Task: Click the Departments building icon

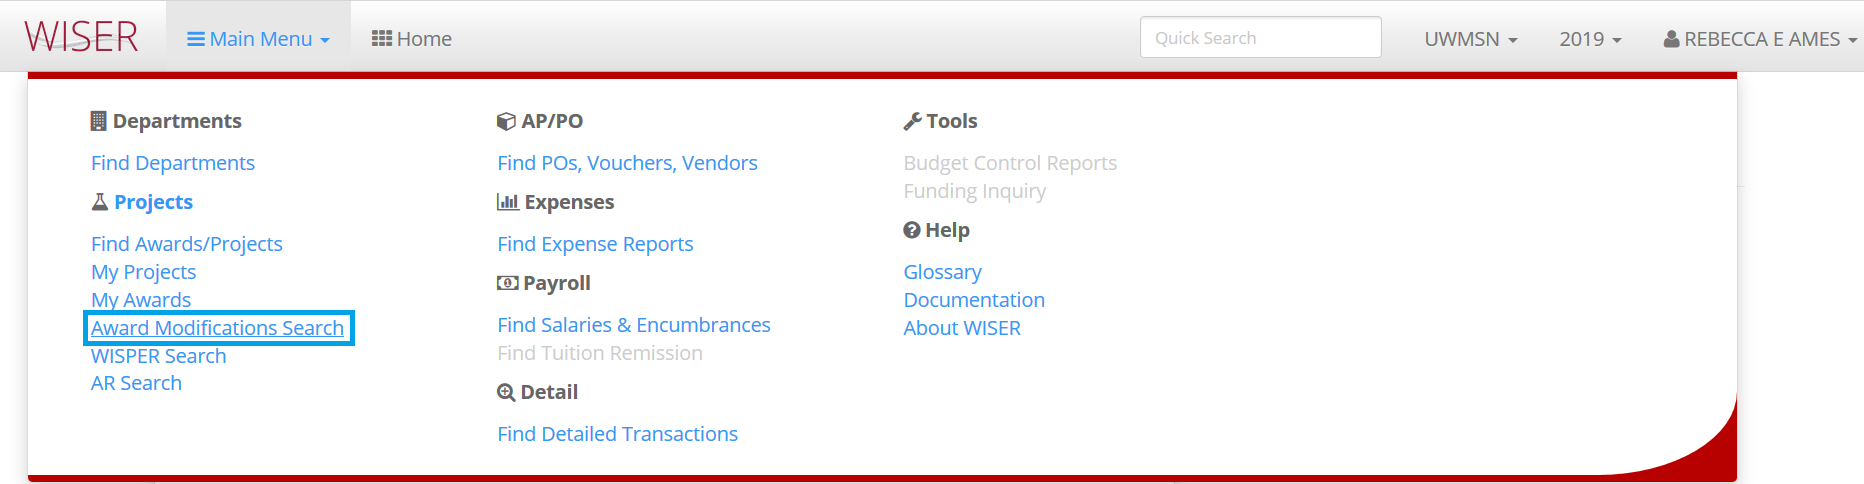Action: point(98,121)
